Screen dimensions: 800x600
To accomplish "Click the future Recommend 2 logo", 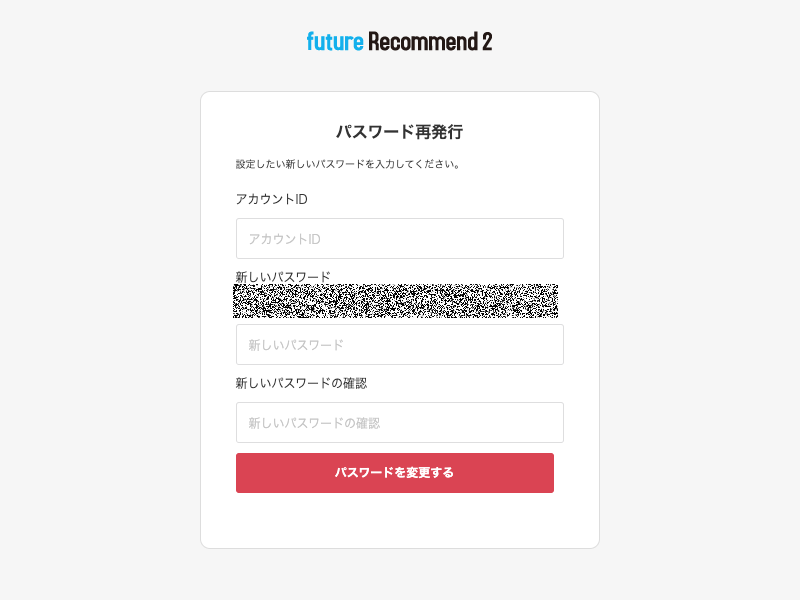I will tap(399, 41).
